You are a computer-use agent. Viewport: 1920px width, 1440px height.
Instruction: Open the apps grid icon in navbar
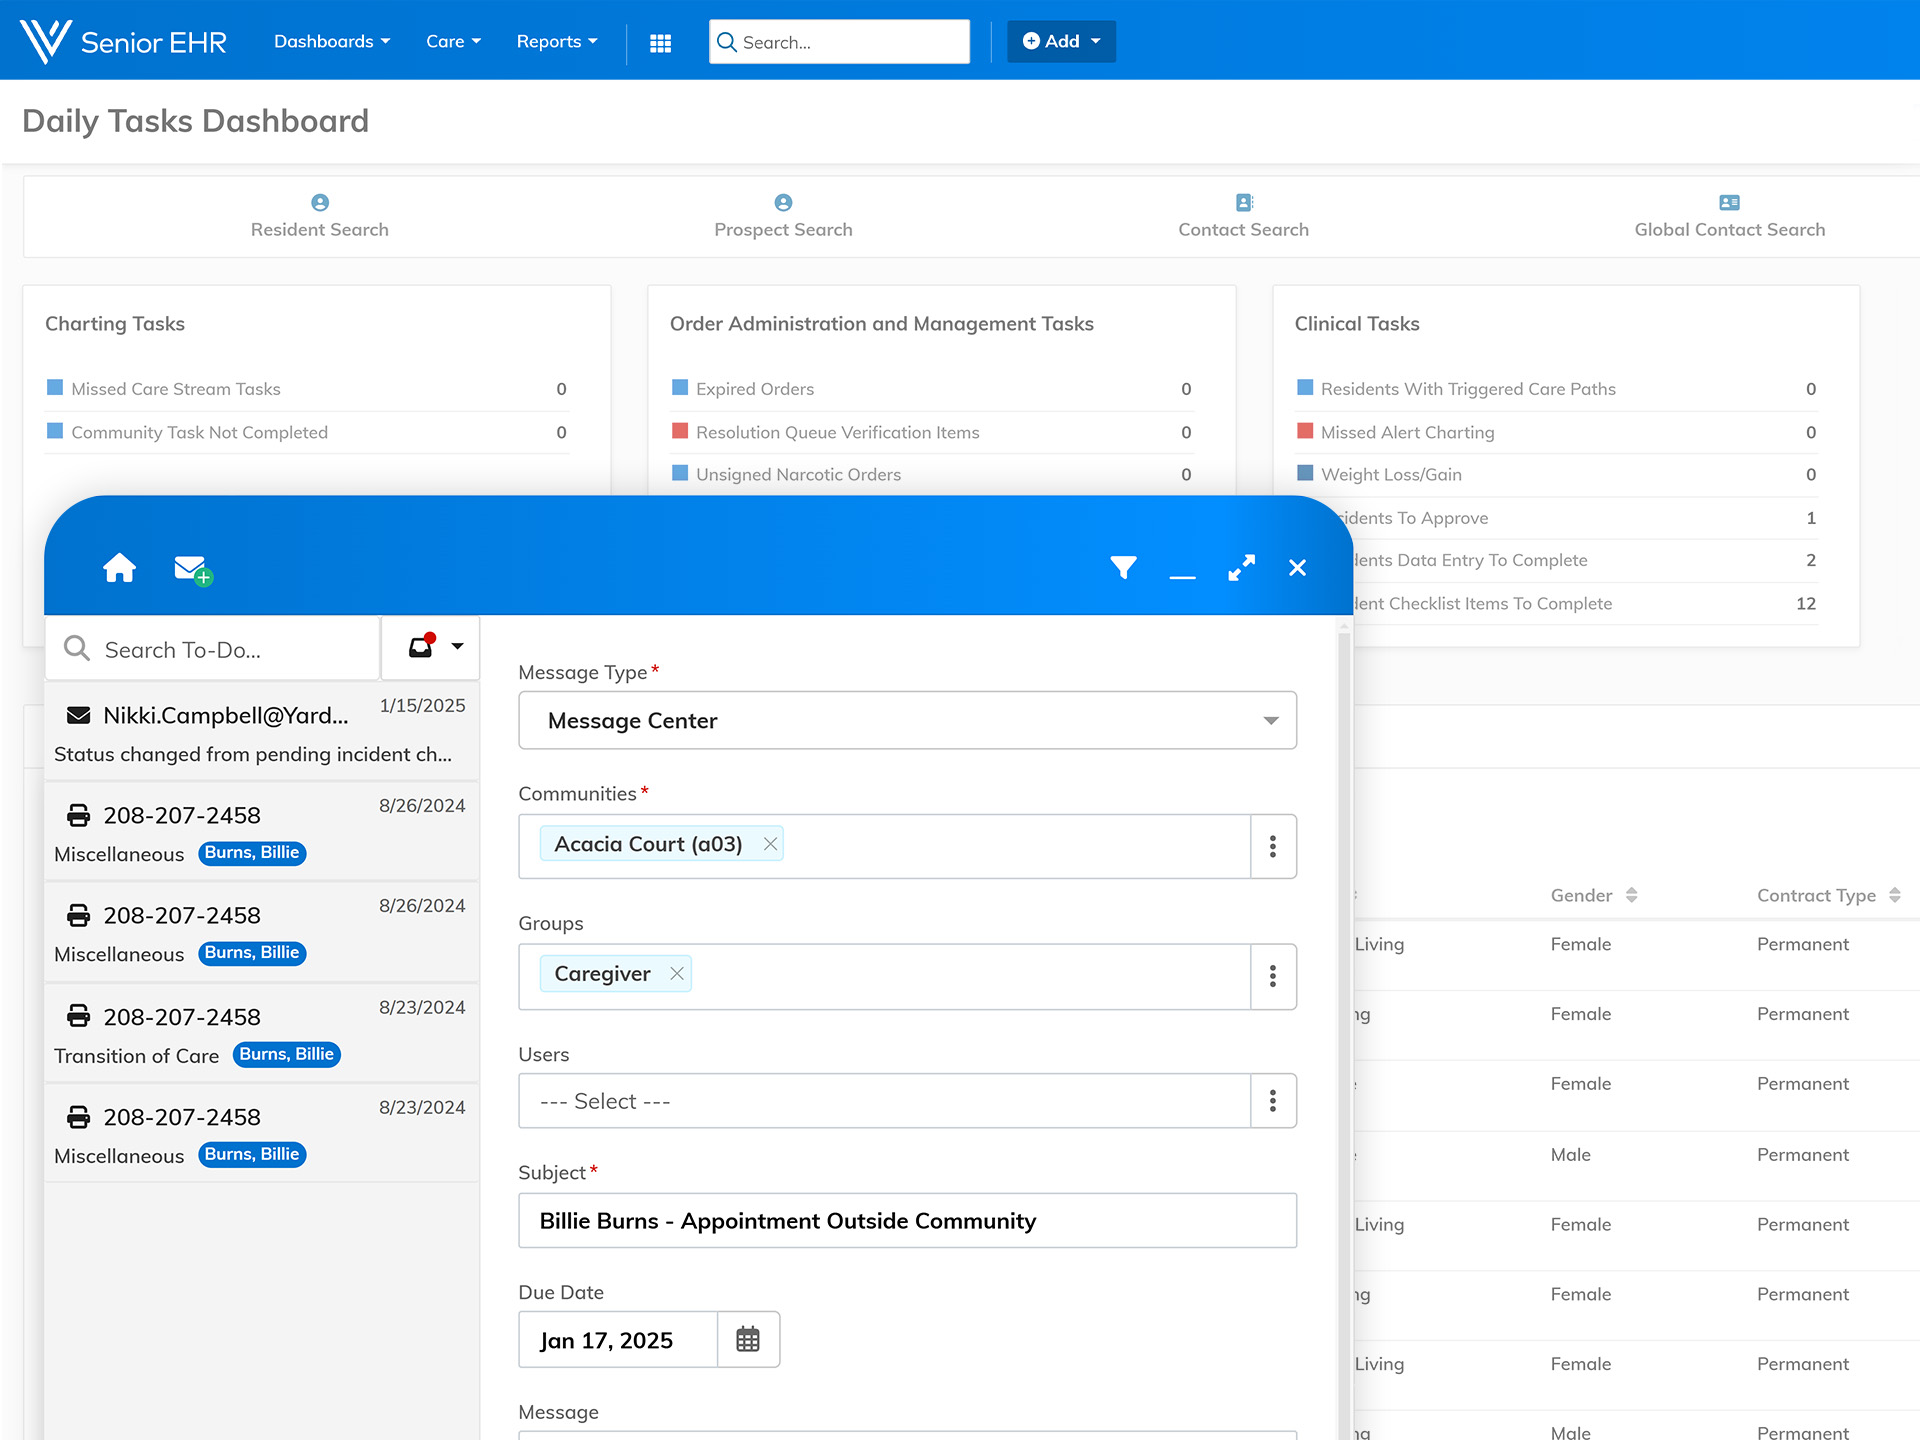pyautogui.click(x=660, y=43)
